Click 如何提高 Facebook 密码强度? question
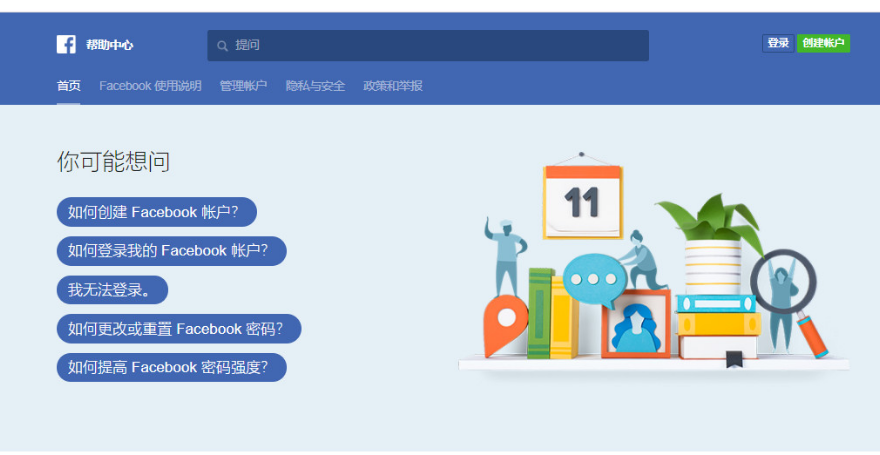This screenshot has height=455, width=880. (172, 367)
